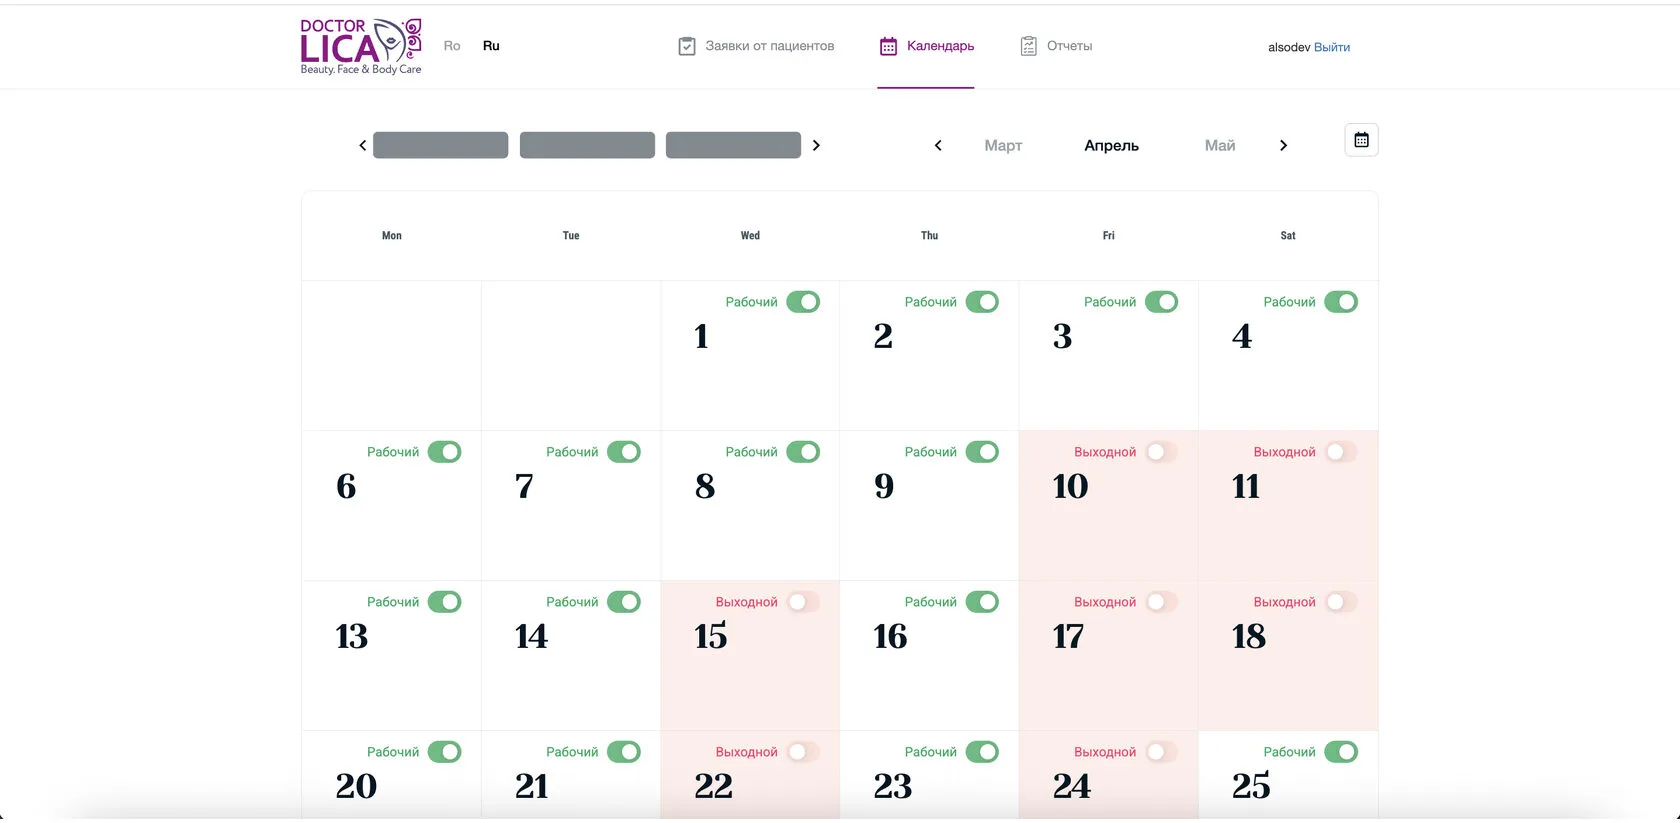Select the day 16 cell
The image size is (1680, 823).
tap(929, 656)
